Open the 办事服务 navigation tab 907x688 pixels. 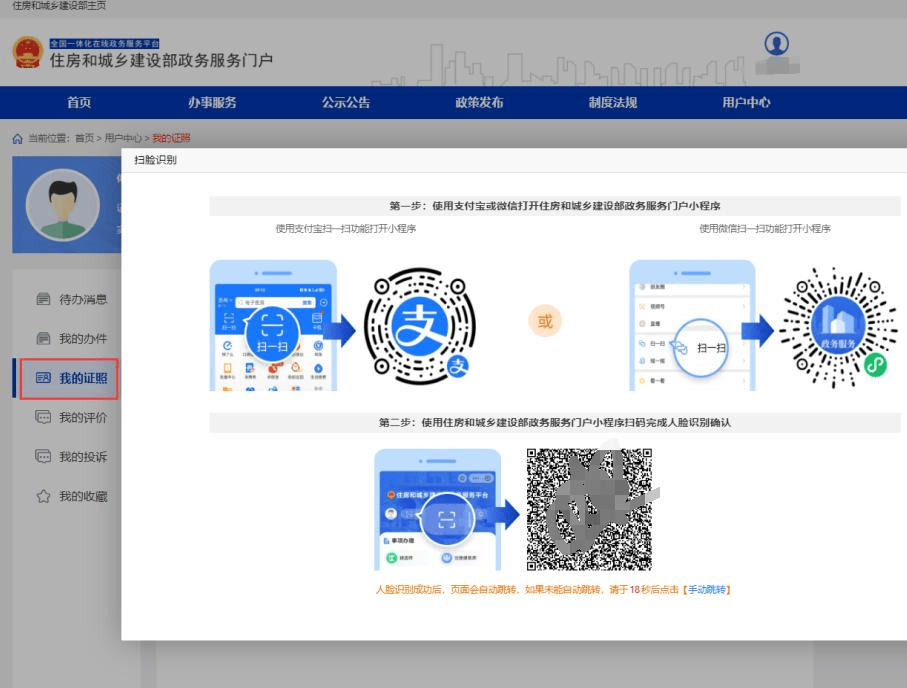pyautogui.click(x=212, y=102)
